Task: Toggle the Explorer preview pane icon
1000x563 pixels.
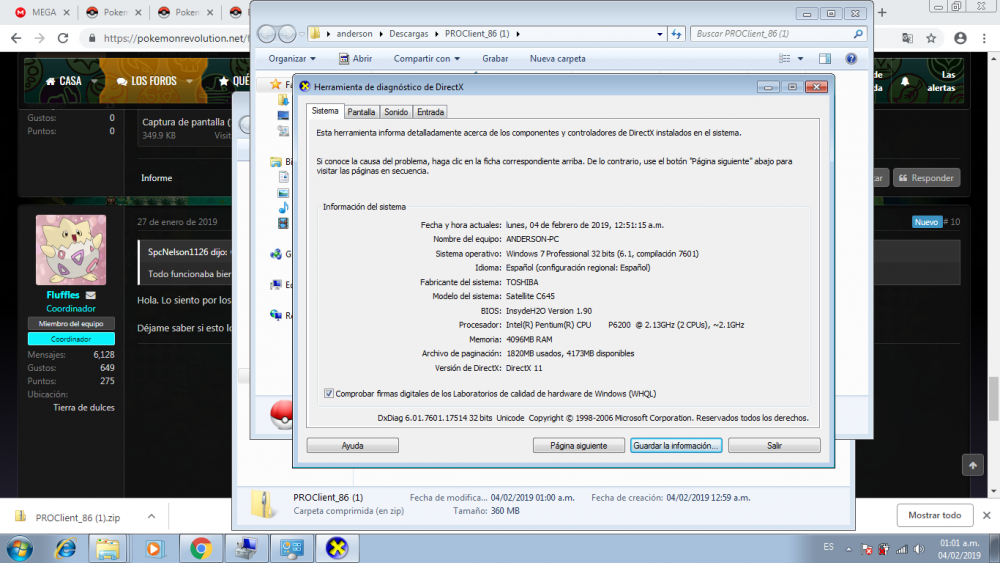Action: pyautogui.click(x=825, y=59)
